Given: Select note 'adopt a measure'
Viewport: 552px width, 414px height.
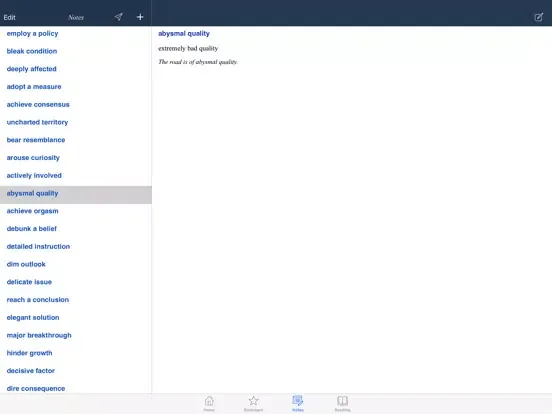Looking at the screenshot, I should (76, 87).
